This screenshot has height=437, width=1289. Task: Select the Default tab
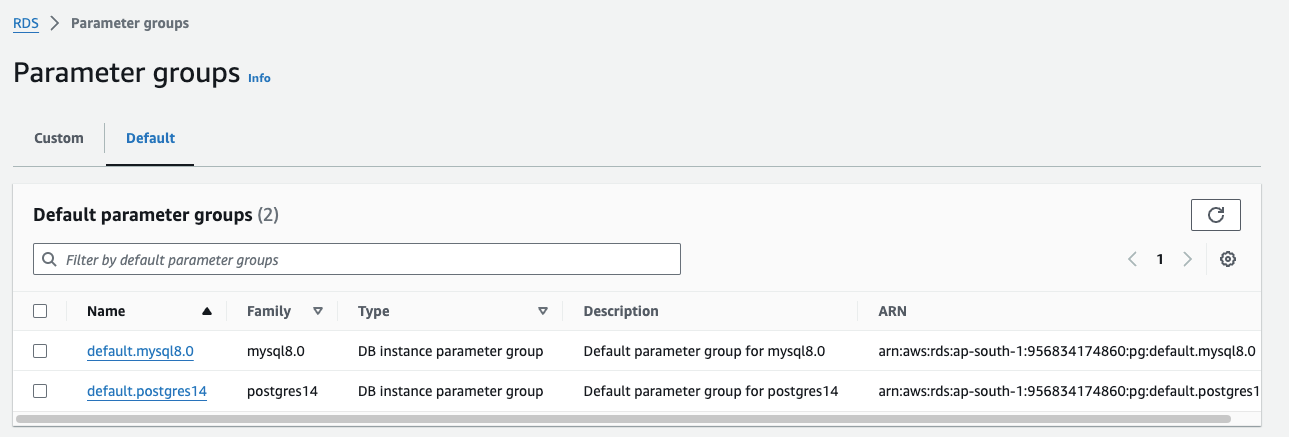click(150, 138)
